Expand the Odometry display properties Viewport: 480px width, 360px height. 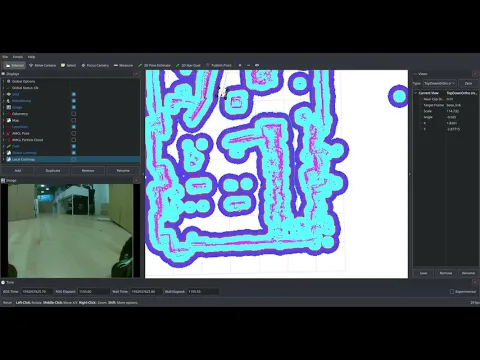coord(4,114)
